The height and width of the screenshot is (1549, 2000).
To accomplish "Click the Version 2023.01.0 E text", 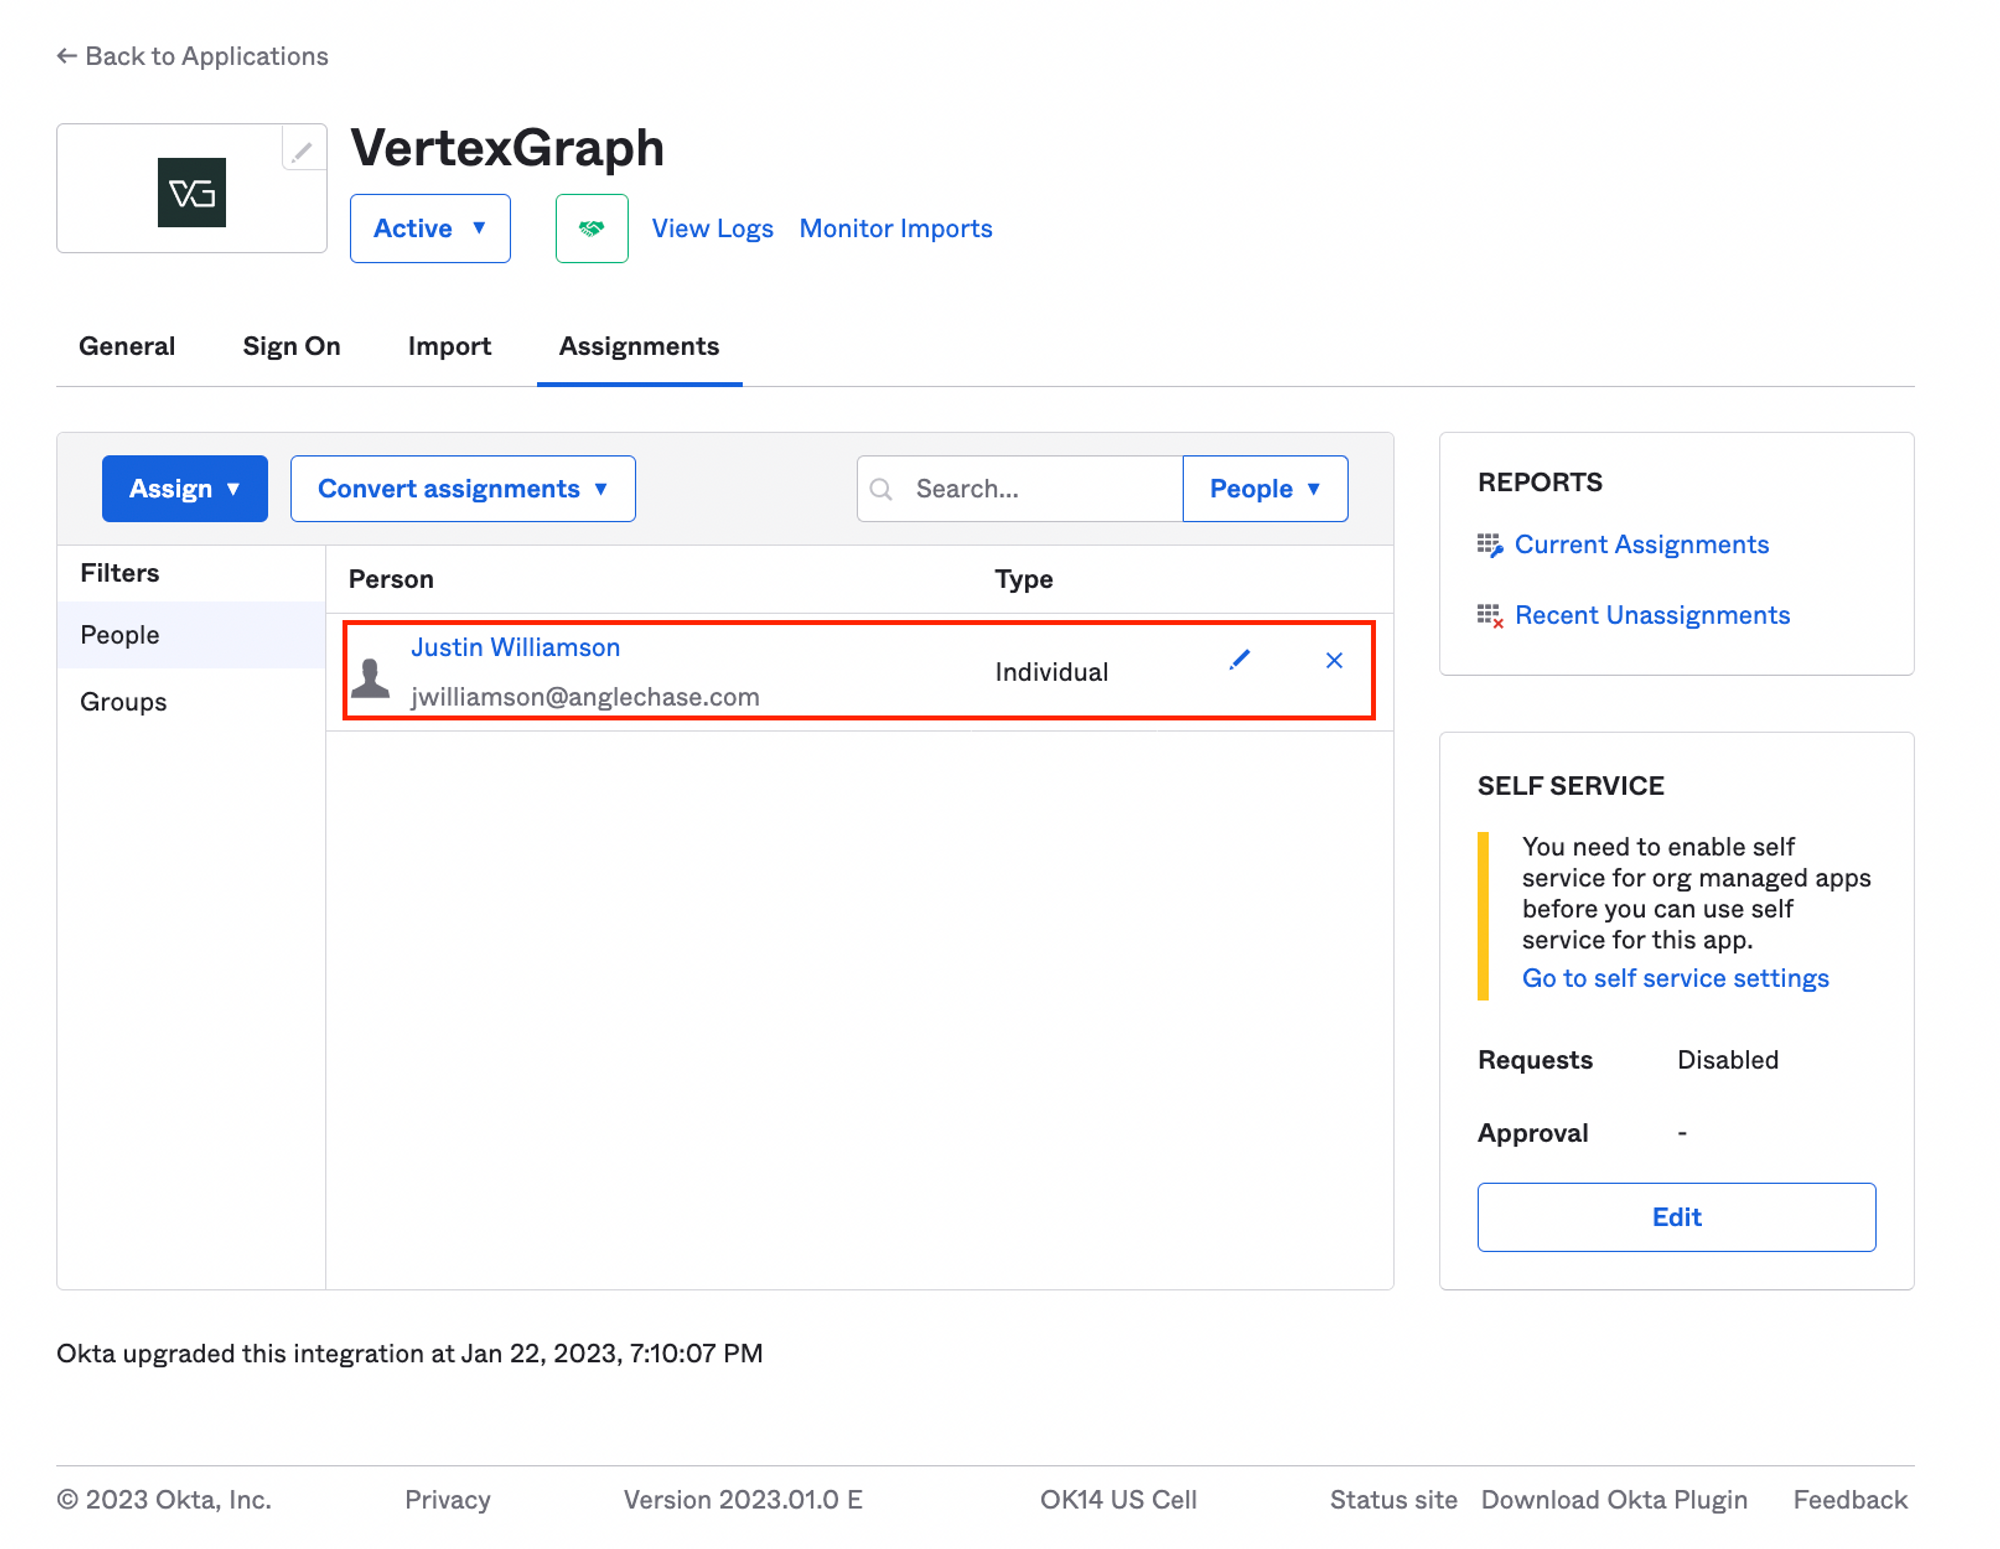I will click(743, 1500).
